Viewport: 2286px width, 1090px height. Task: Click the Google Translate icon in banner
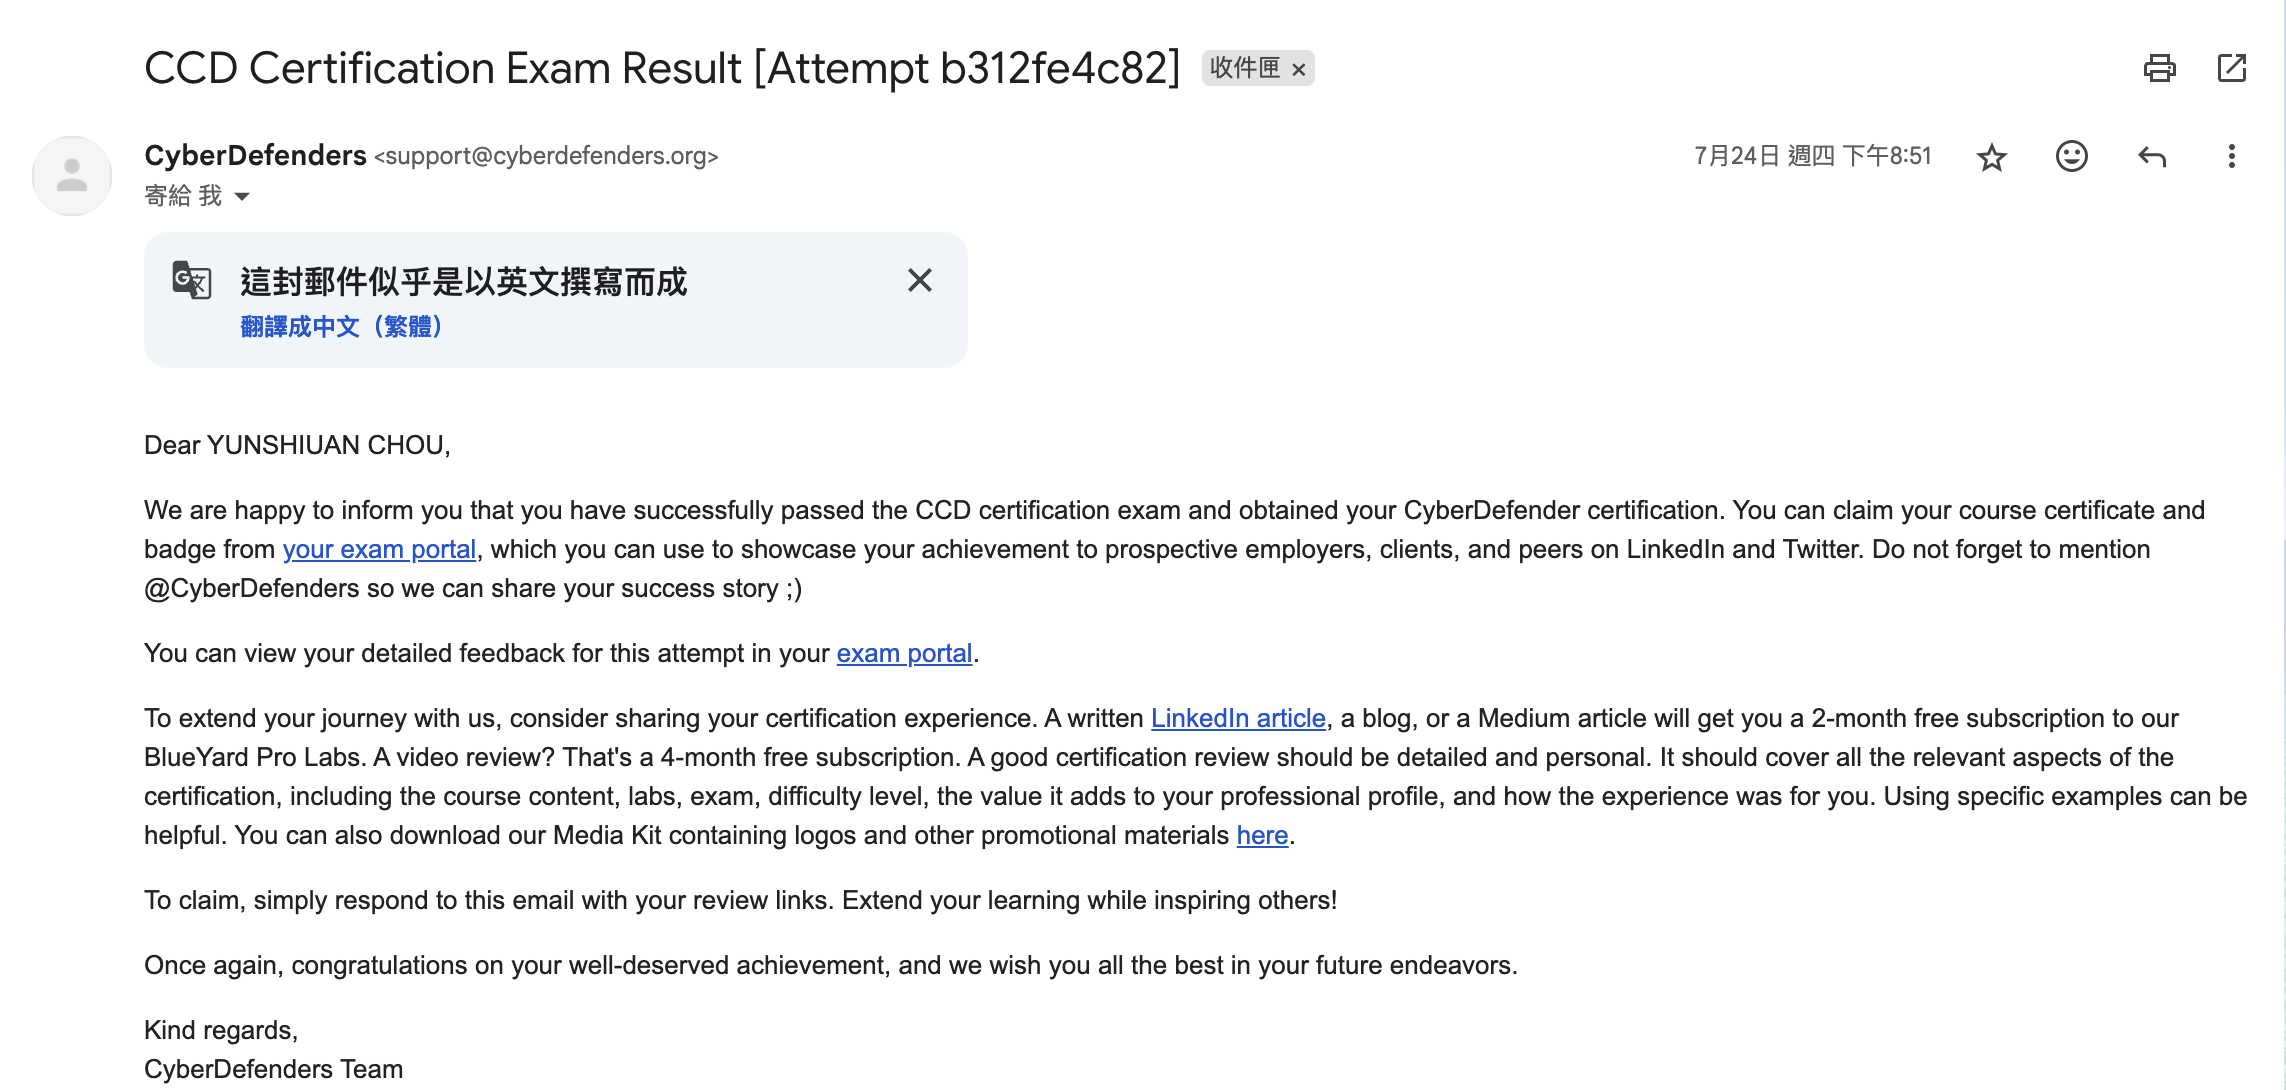pyautogui.click(x=192, y=280)
